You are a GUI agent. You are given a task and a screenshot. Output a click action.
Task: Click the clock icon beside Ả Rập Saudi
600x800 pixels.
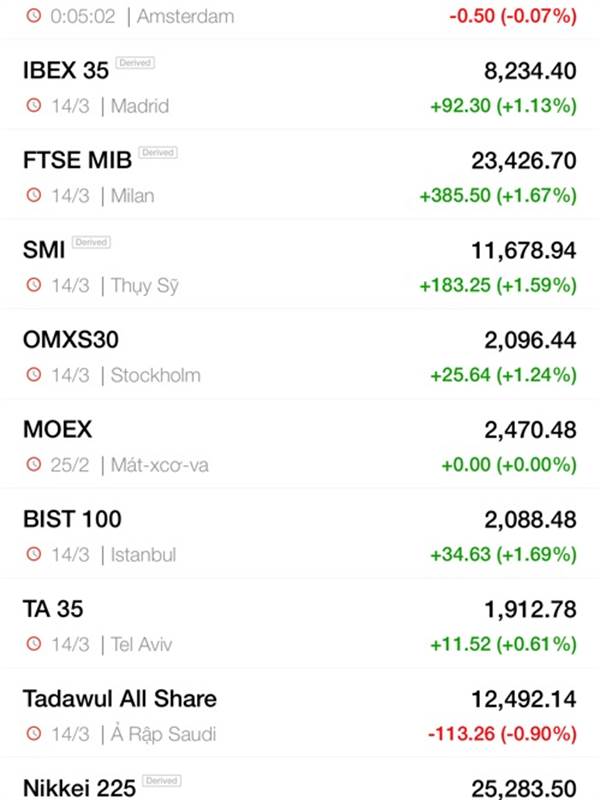pos(34,735)
